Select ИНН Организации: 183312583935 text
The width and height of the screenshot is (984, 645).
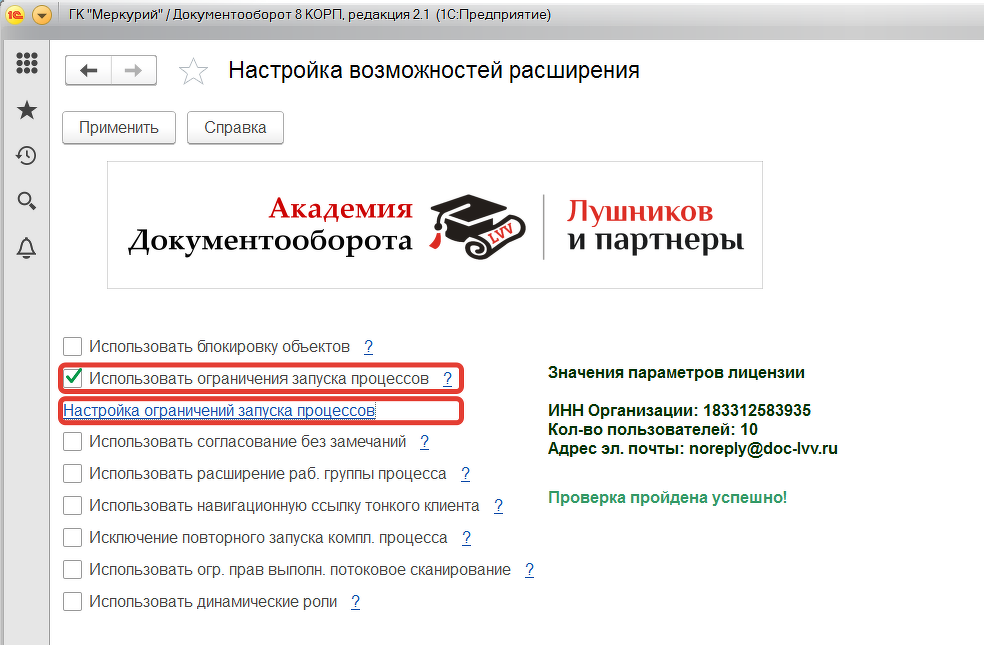680,410
